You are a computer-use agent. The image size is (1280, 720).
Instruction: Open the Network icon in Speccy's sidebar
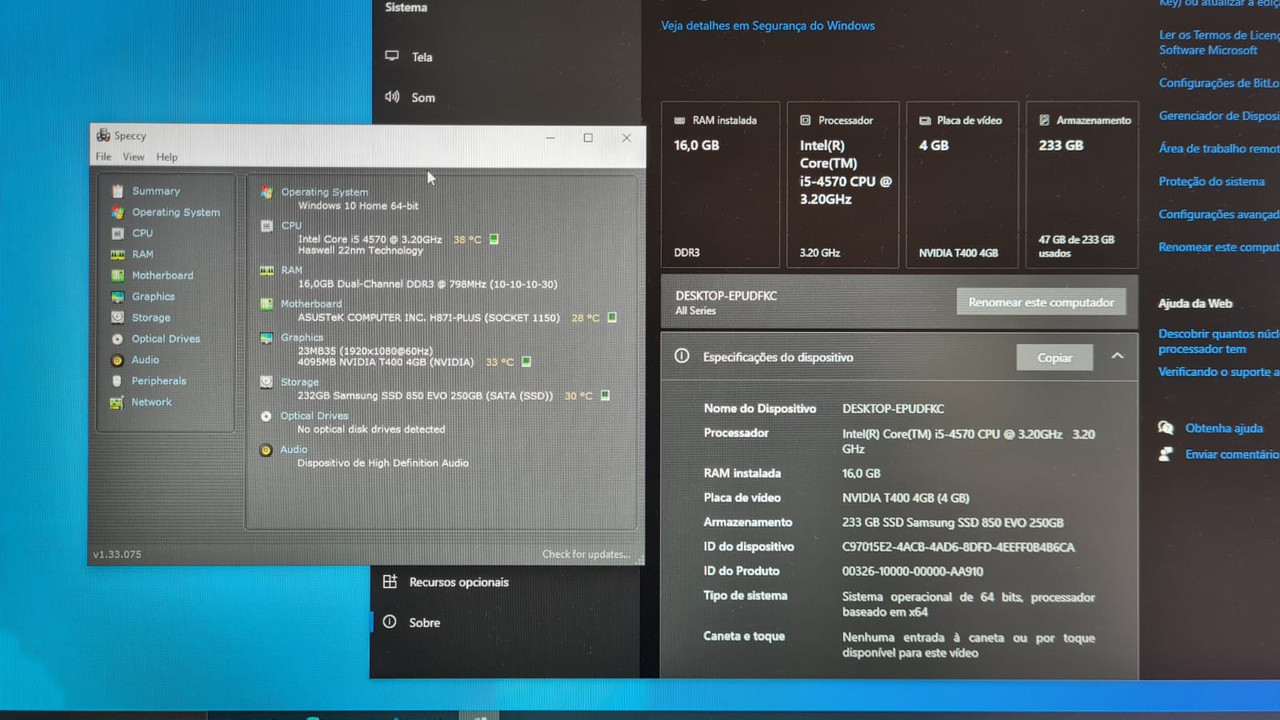pyautogui.click(x=117, y=402)
